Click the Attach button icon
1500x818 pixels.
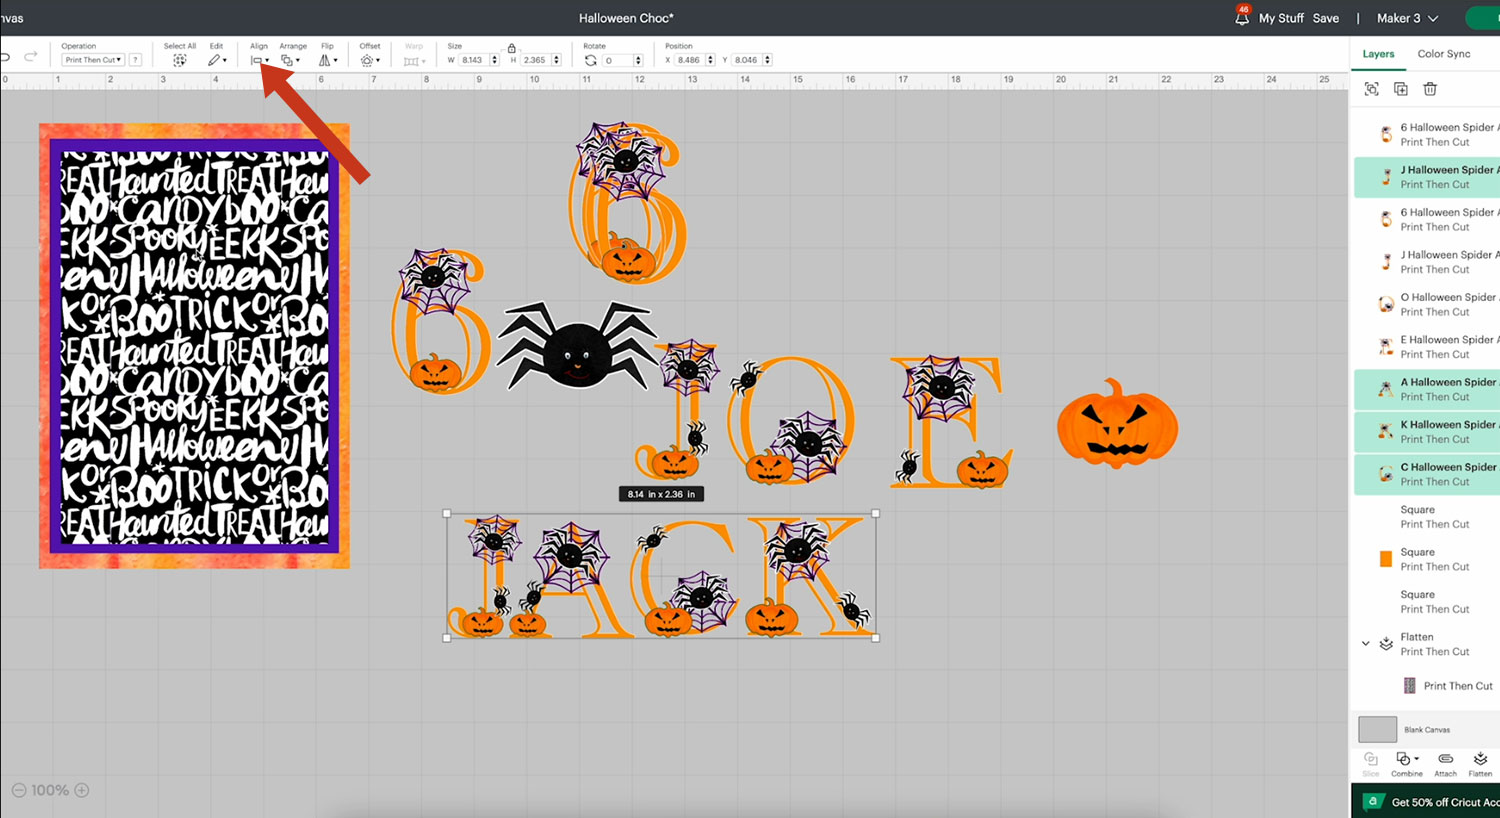click(1446, 760)
